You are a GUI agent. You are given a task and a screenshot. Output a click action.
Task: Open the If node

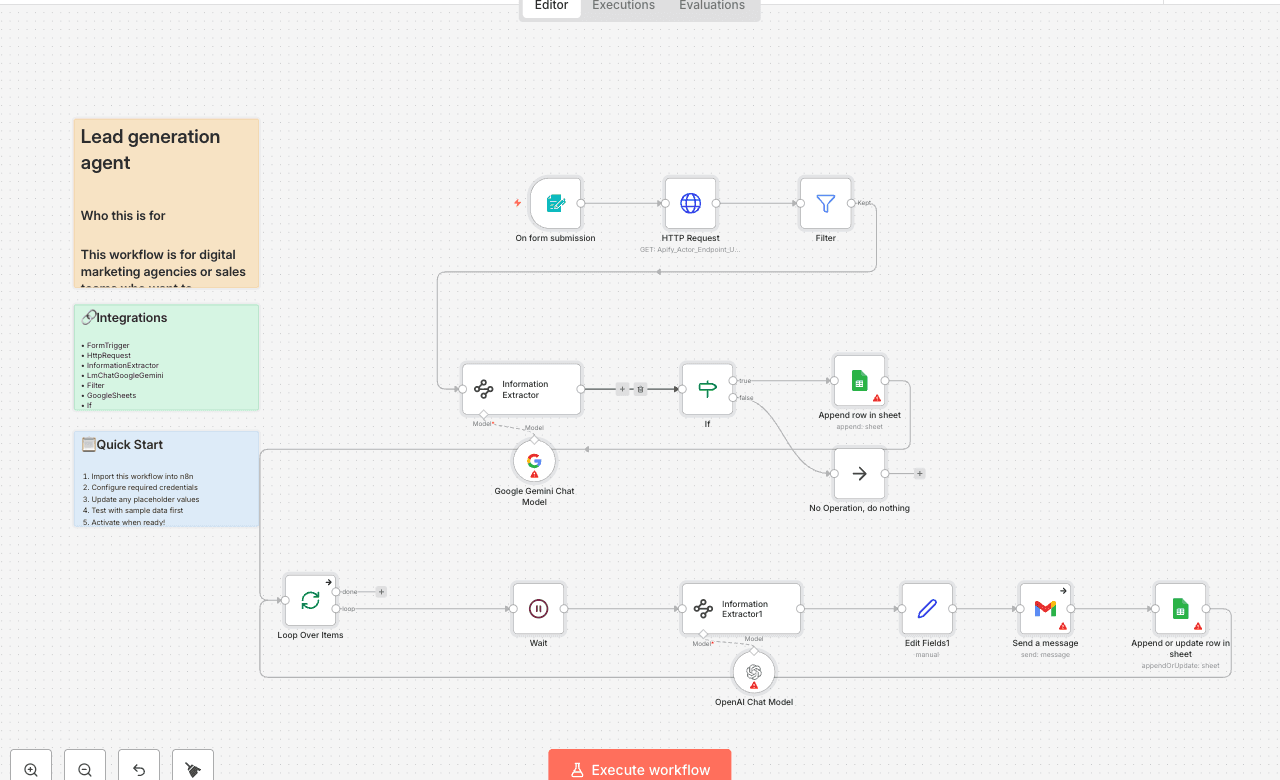pos(707,389)
